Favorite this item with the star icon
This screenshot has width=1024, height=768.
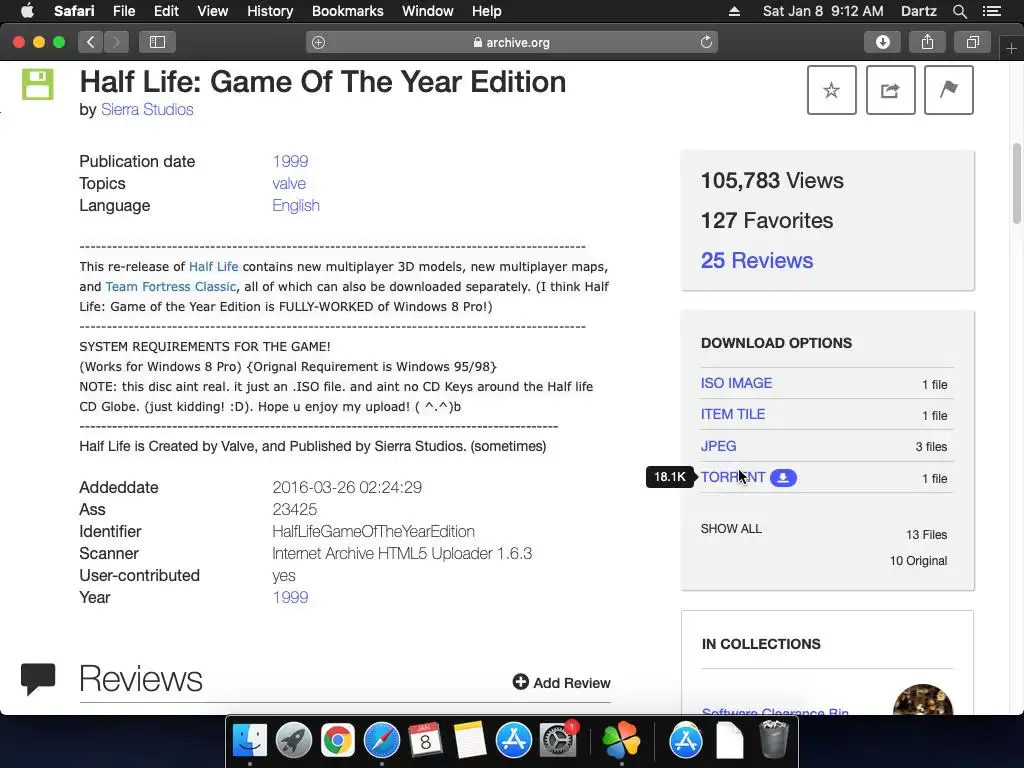[x=831, y=90]
